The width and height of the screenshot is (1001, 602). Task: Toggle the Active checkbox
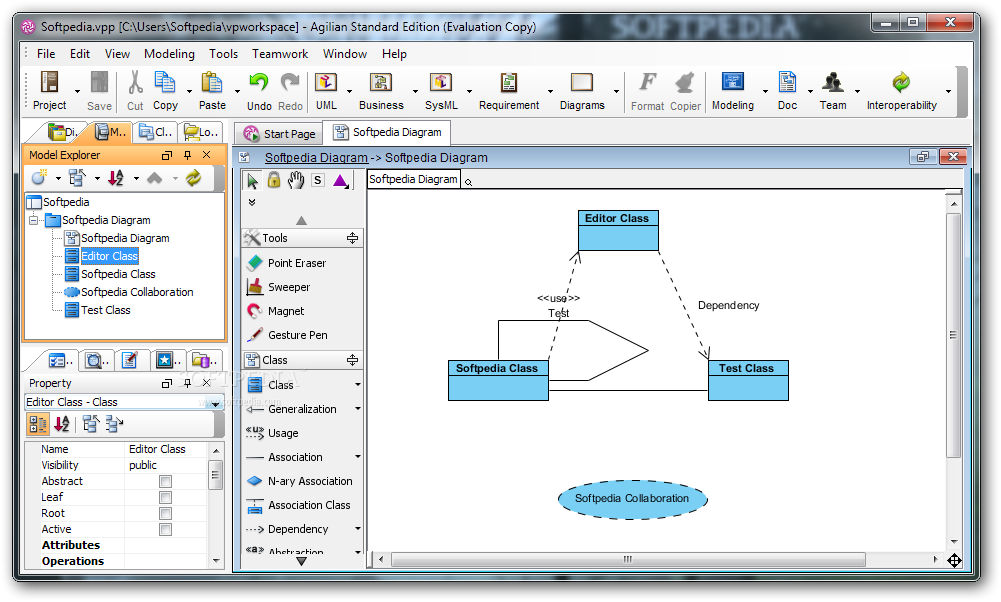coord(165,529)
